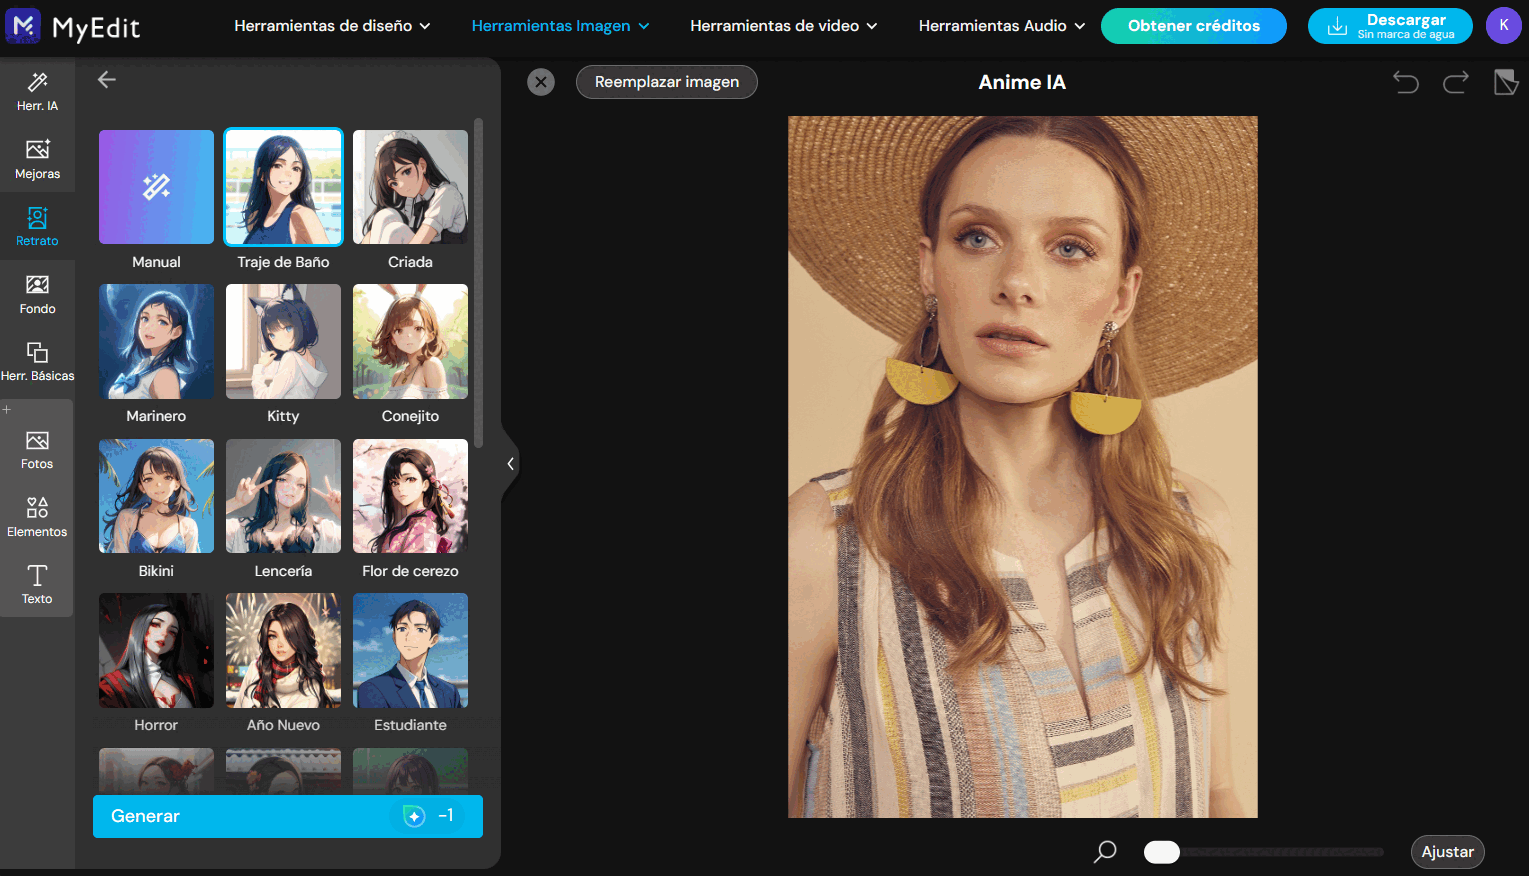This screenshot has width=1529, height=876.
Task: Open Herr. Básicas basic tools
Action: 37,361
